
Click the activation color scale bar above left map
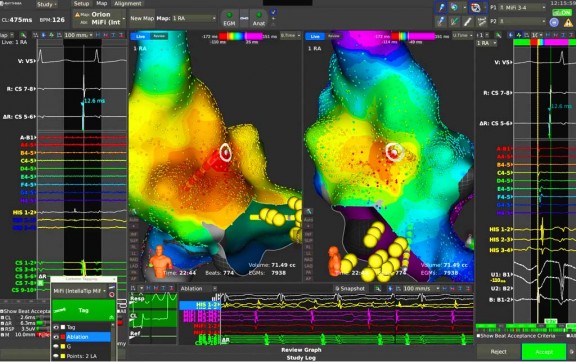pyautogui.click(x=240, y=36)
